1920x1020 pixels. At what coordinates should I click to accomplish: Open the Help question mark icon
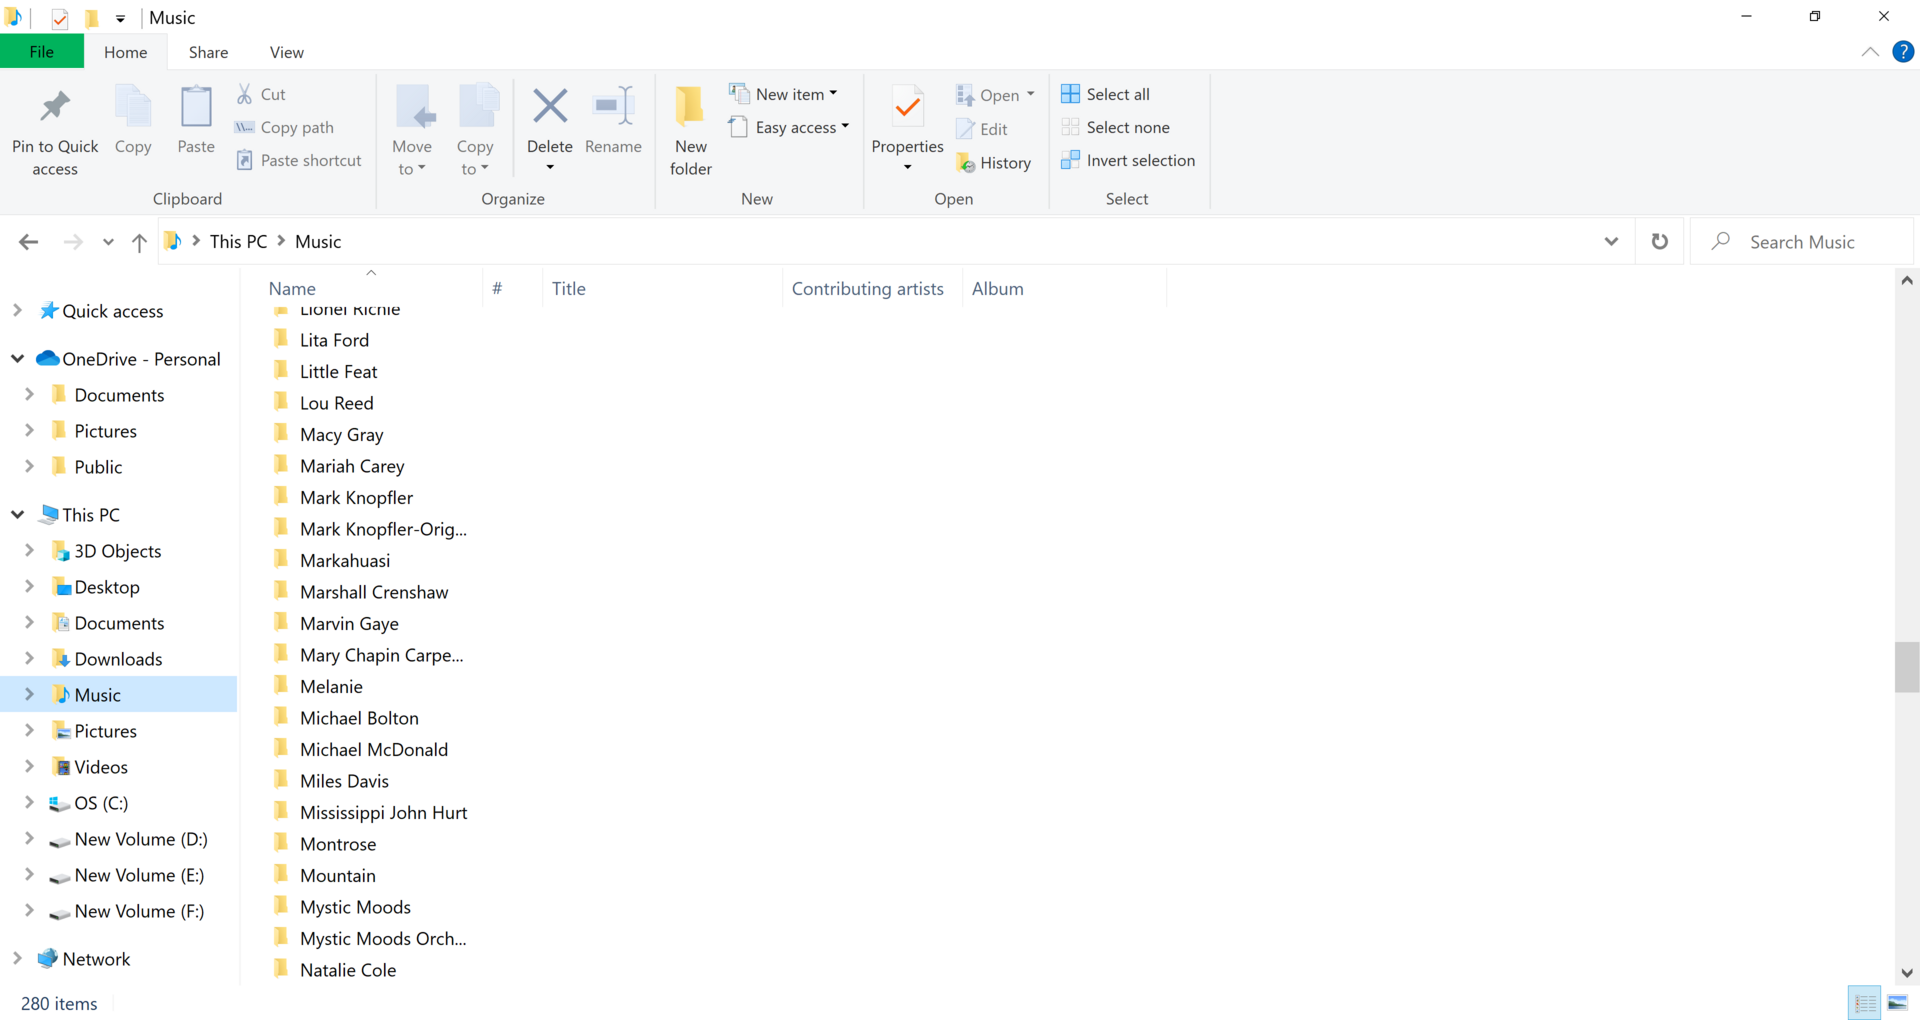click(x=1903, y=52)
